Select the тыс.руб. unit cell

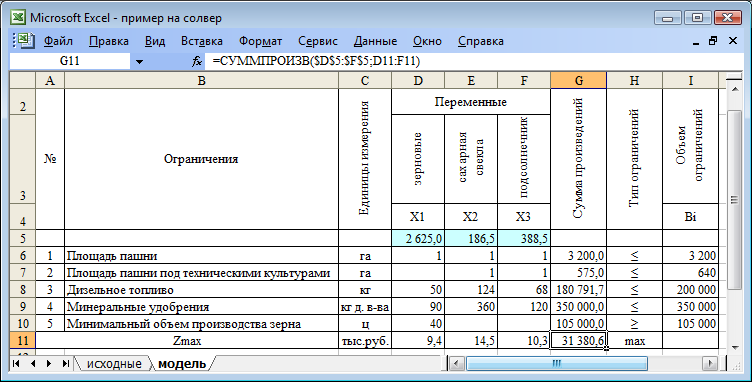pos(365,341)
